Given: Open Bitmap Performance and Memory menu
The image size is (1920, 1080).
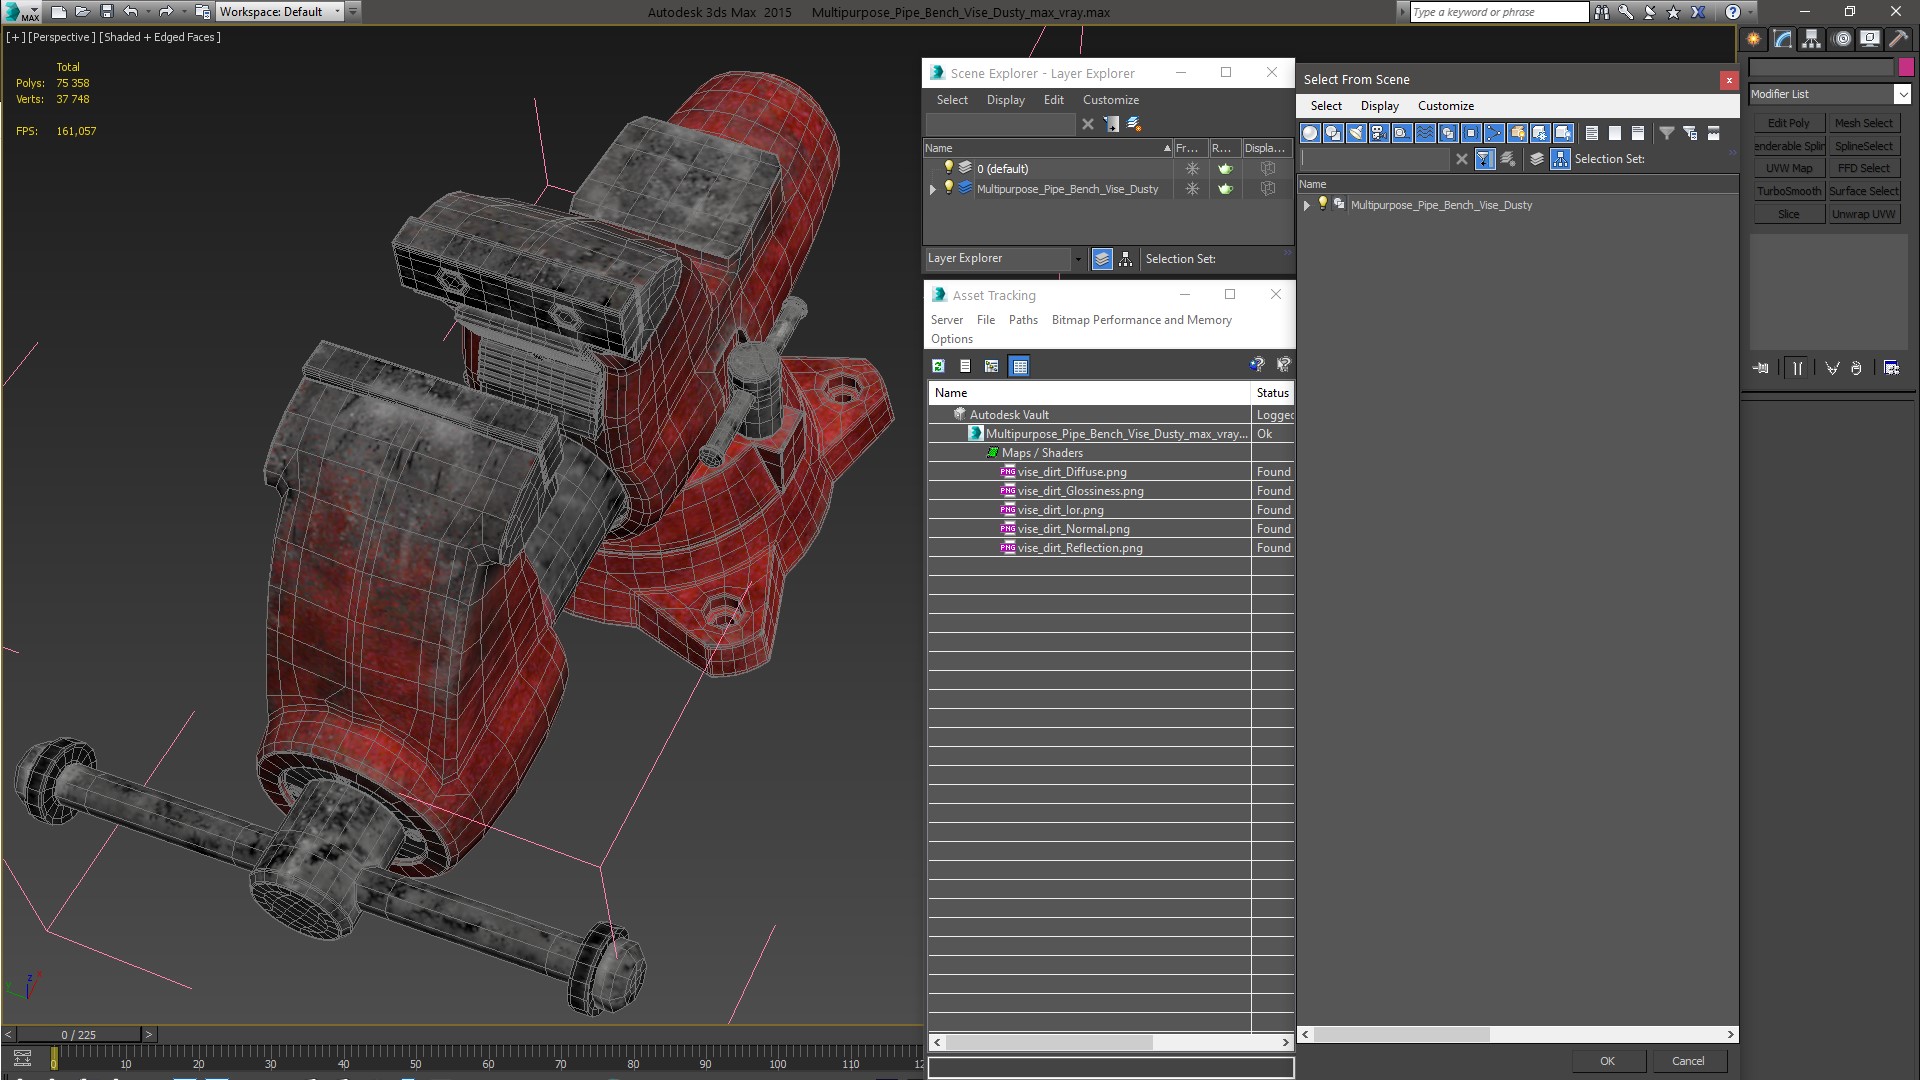Looking at the screenshot, I should pos(1141,320).
